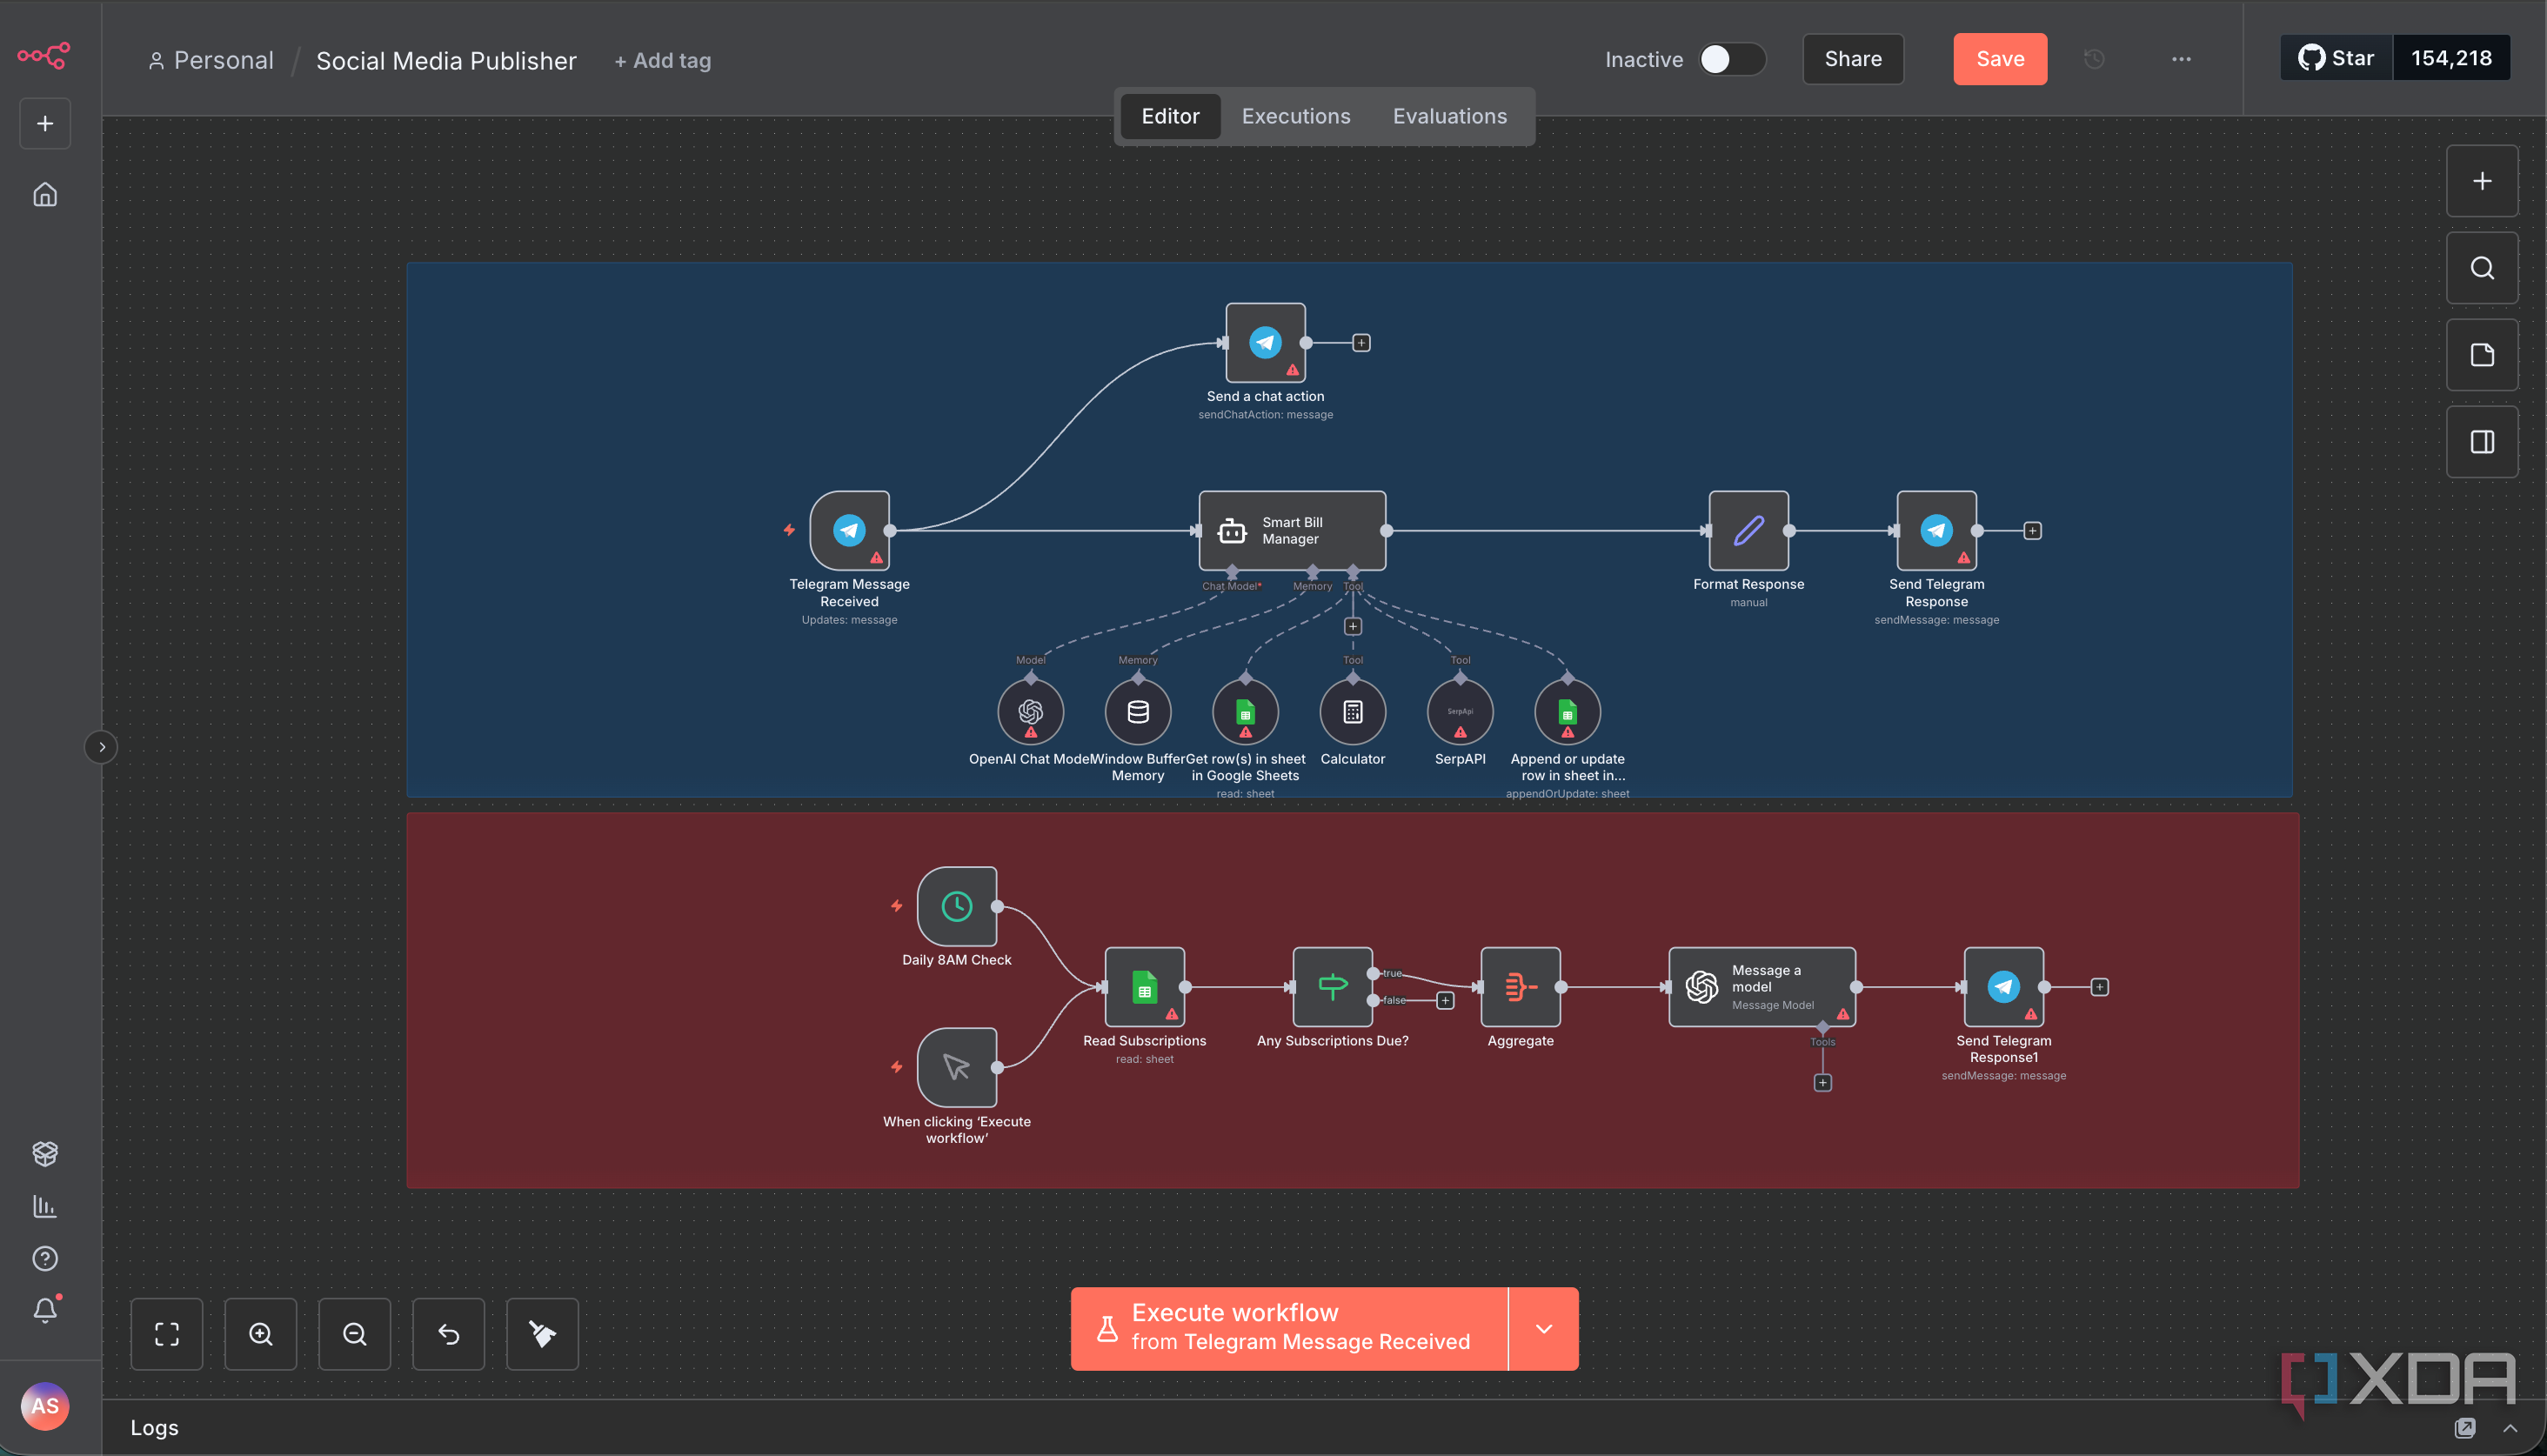2547x1456 pixels.
Task: Click Execute workflow from Telegram Message Received
Action: click(x=1289, y=1328)
